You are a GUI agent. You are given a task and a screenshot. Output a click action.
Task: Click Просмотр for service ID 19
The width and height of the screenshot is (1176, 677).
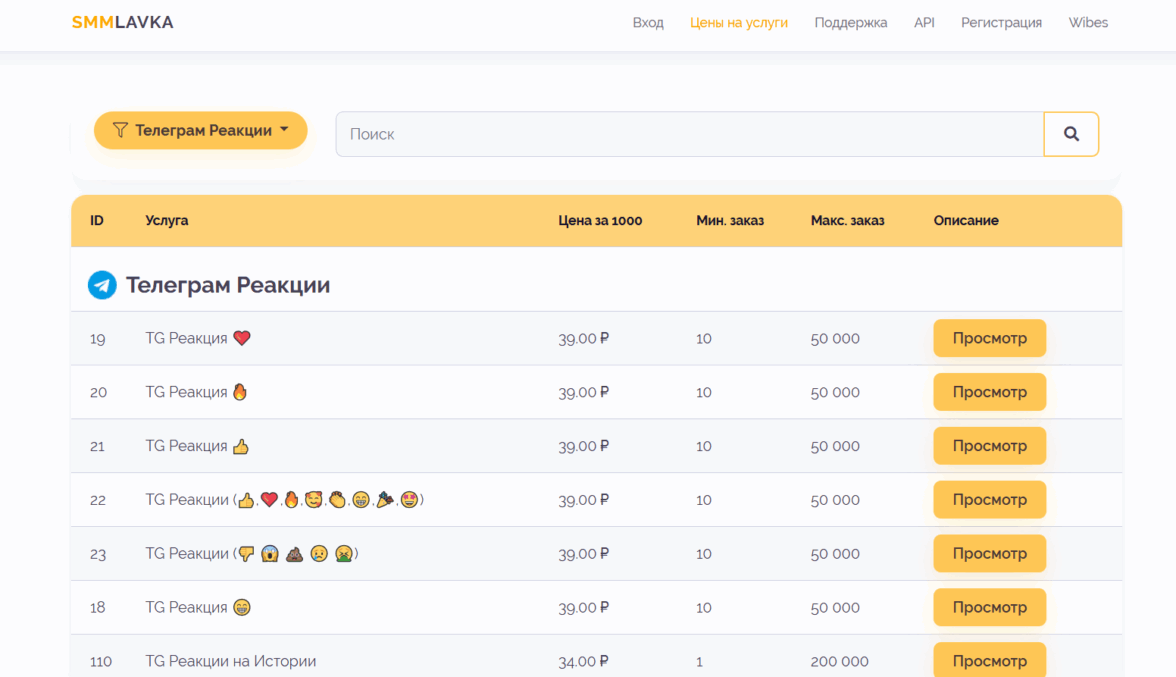(x=989, y=338)
